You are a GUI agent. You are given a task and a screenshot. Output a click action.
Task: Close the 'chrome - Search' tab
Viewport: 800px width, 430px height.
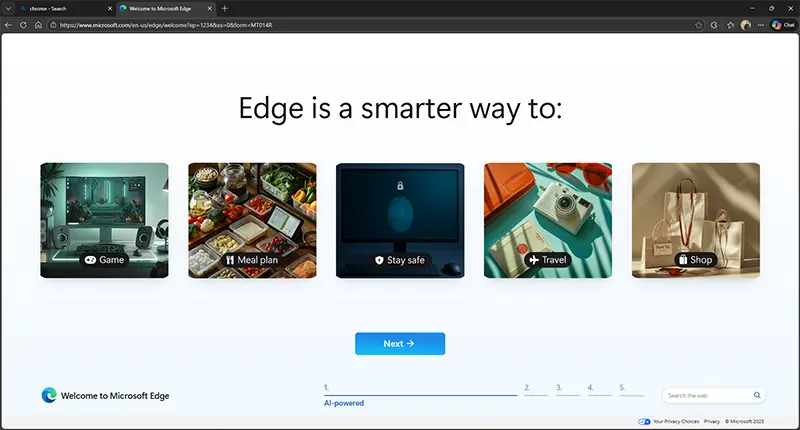(110, 8)
